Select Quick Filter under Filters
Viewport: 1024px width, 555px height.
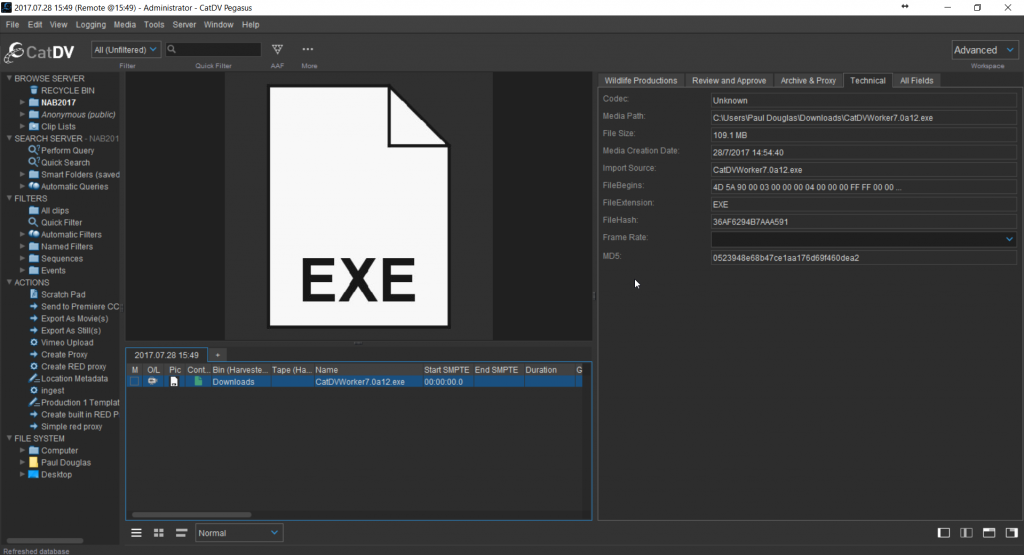pos(61,223)
